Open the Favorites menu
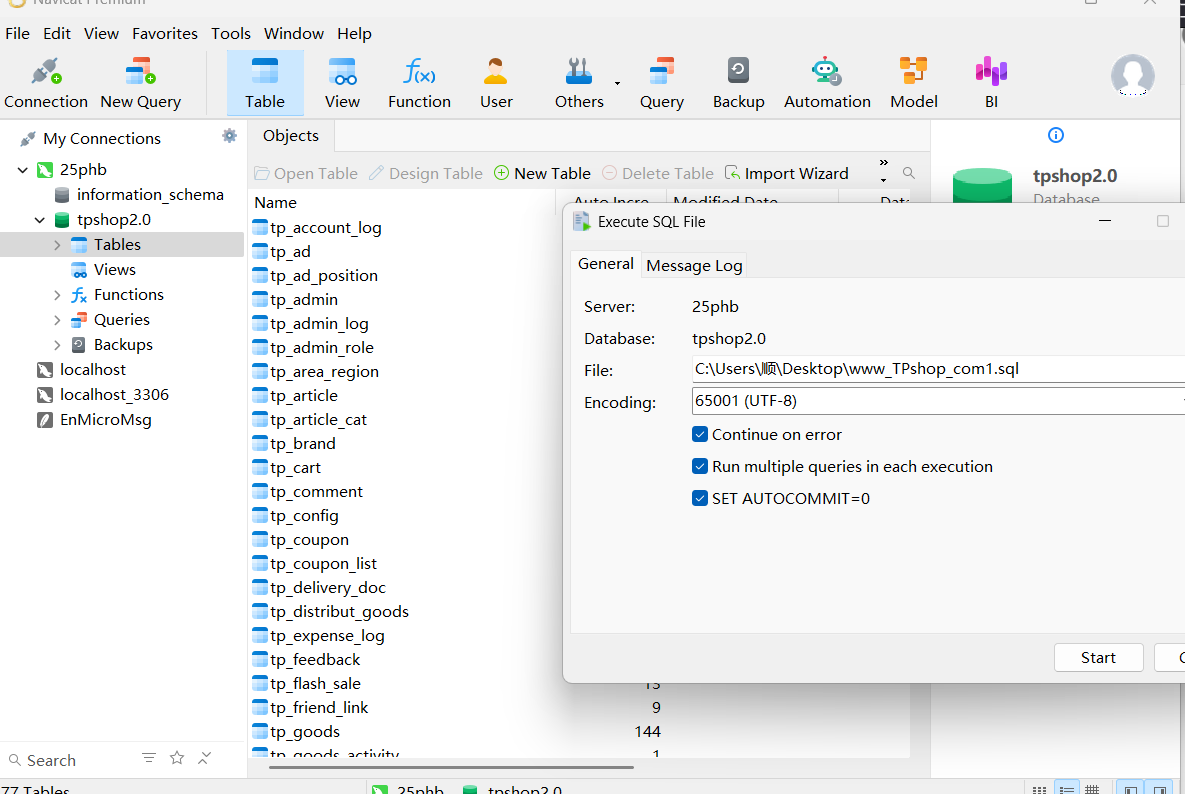 [165, 33]
